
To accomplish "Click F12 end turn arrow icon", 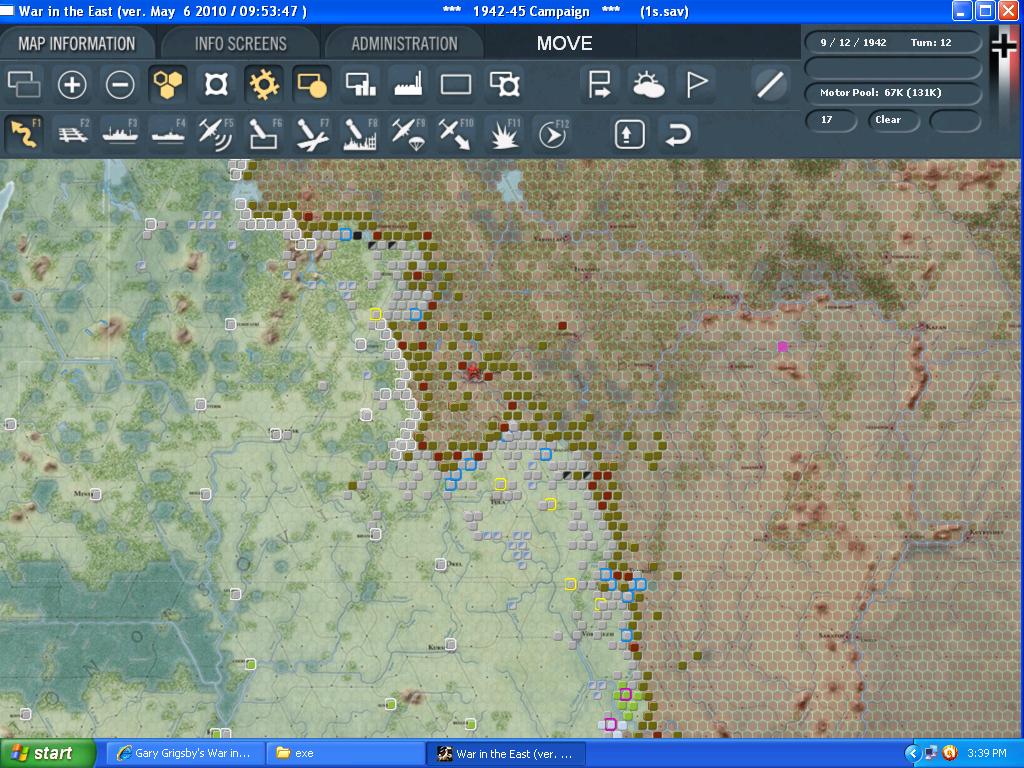I will point(552,134).
